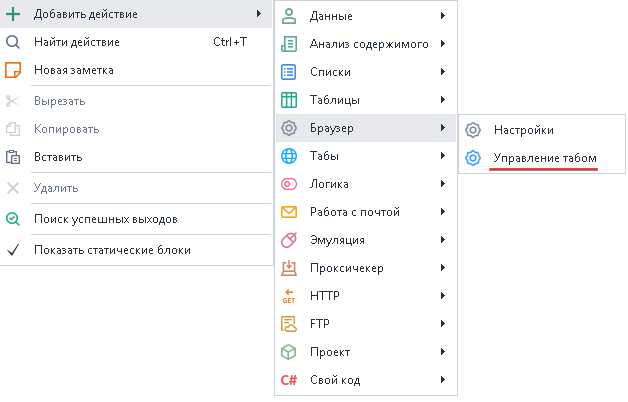The width and height of the screenshot is (628, 402).
Task: Expand the Проект submenu arrow
Action: click(442, 352)
